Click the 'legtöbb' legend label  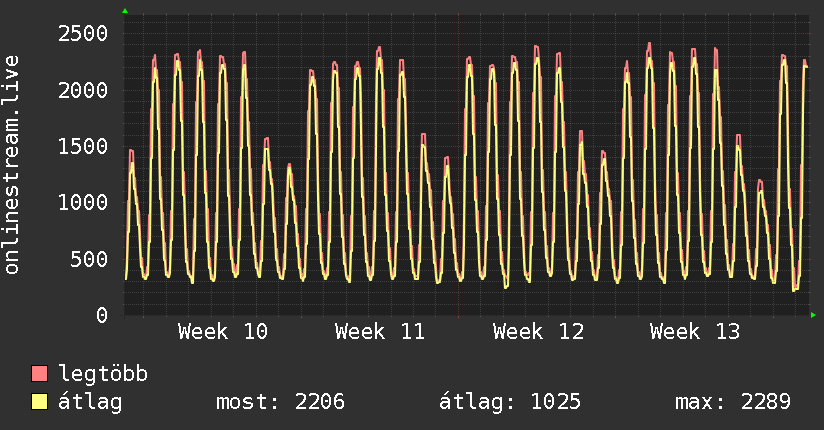[x=103, y=374]
